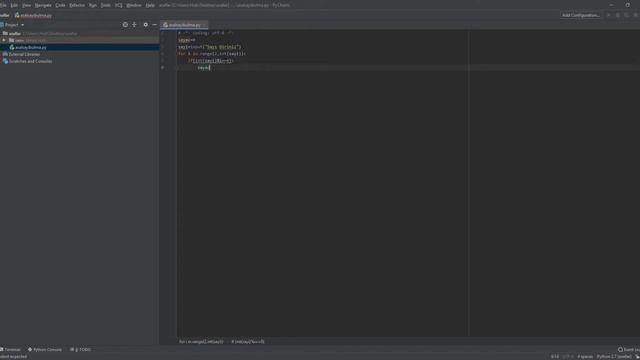Open the Refactor menu
This screenshot has width=640, height=360.
tap(77, 5)
